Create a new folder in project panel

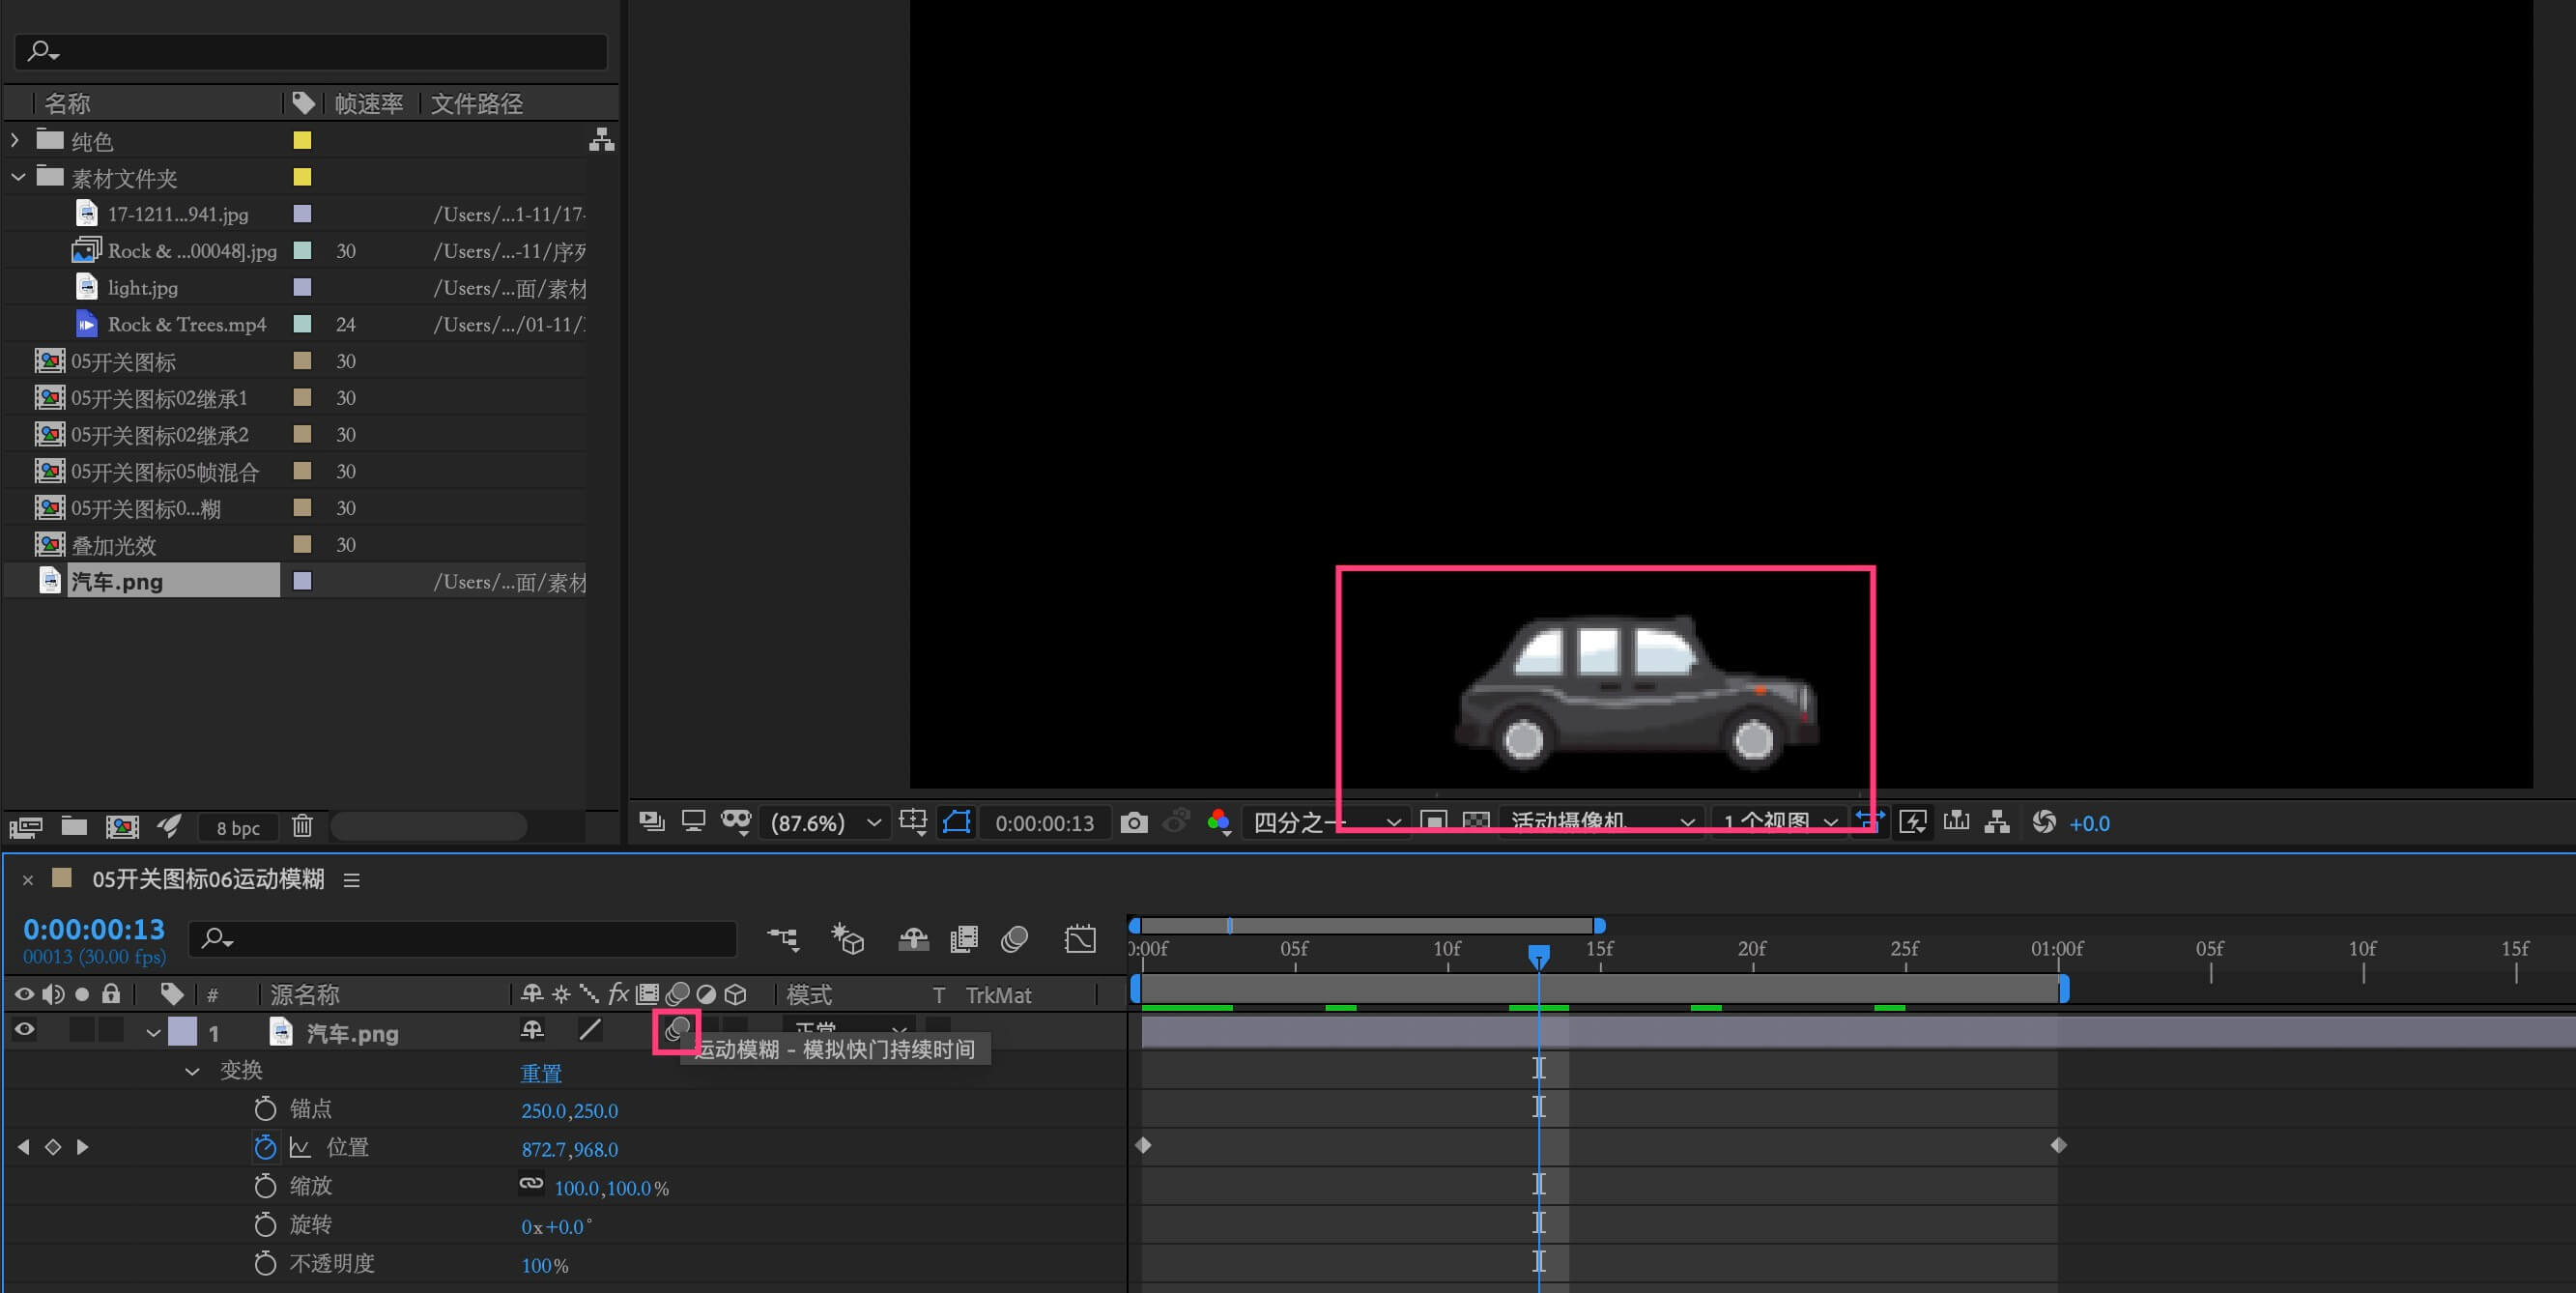coord(74,826)
